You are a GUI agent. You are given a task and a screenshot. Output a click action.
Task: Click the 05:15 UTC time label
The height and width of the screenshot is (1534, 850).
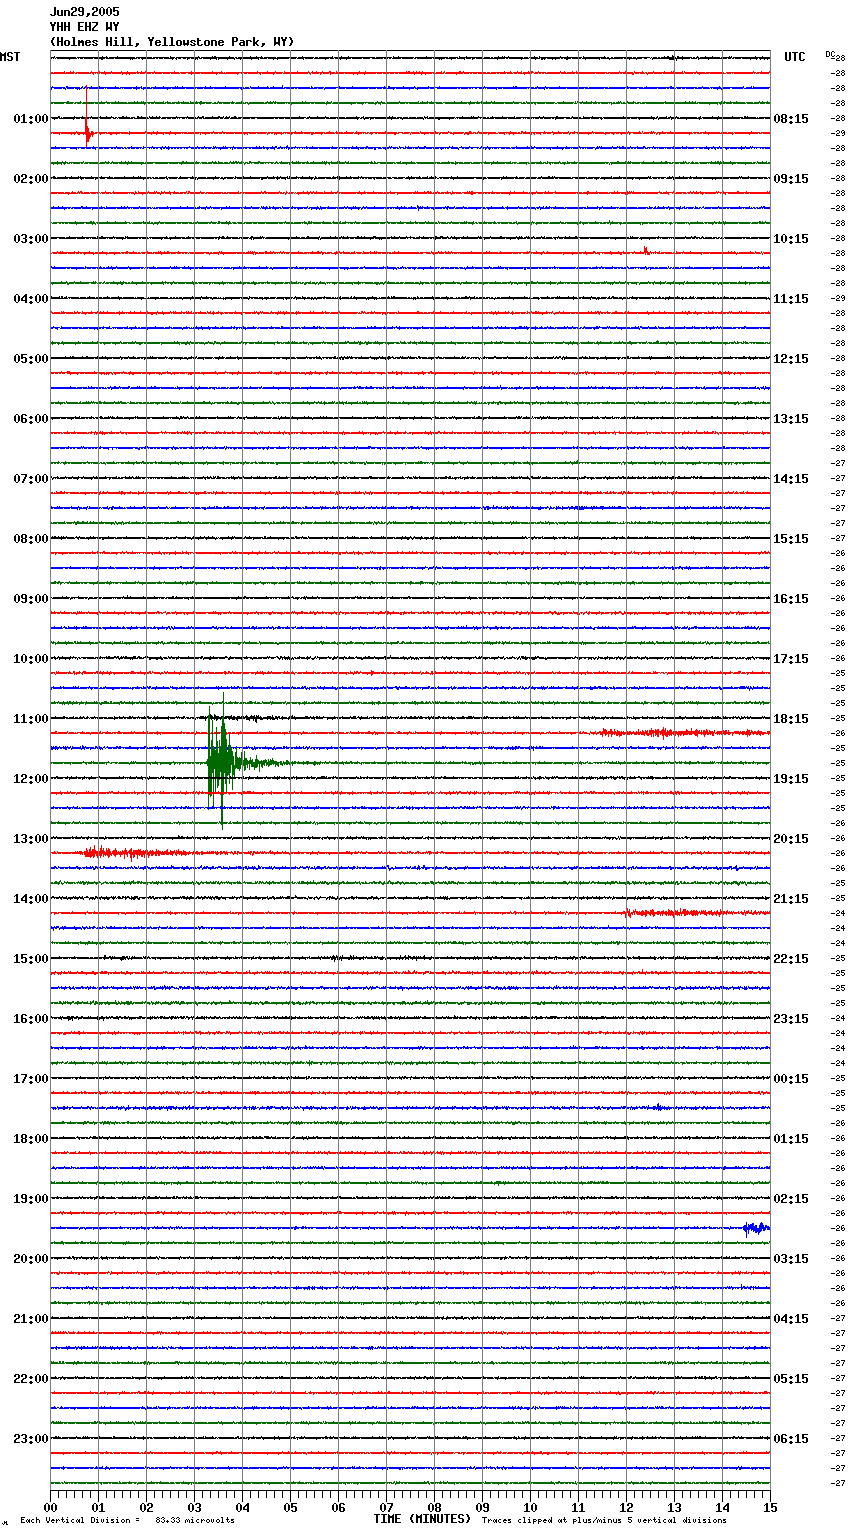tap(791, 1379)
